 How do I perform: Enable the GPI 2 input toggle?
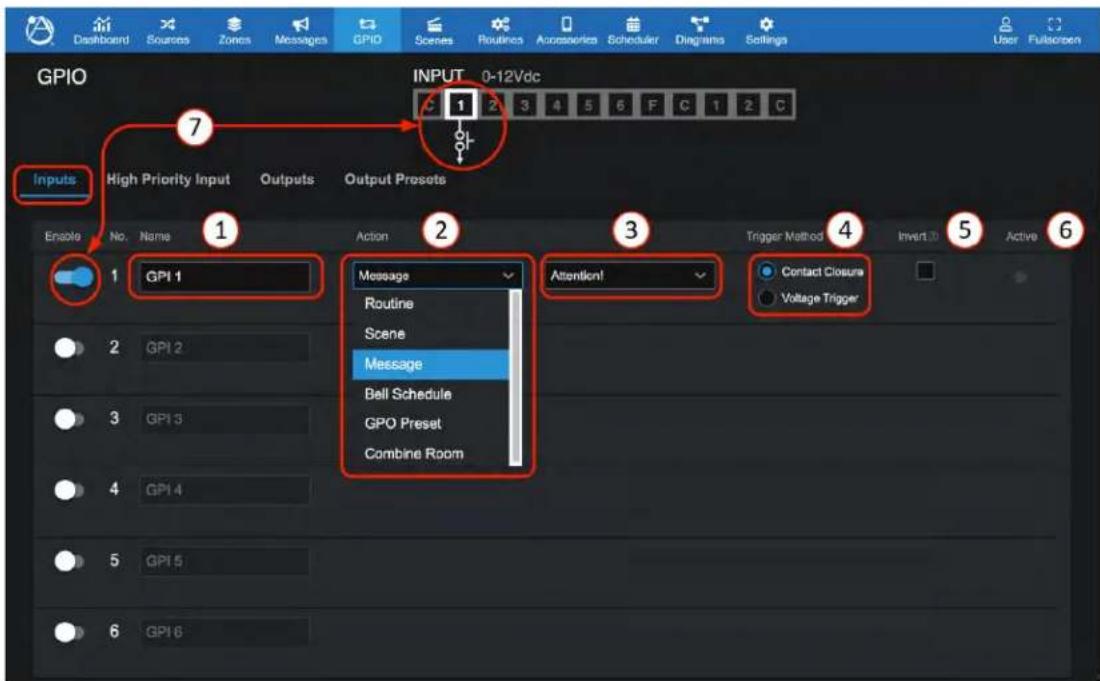69,348
